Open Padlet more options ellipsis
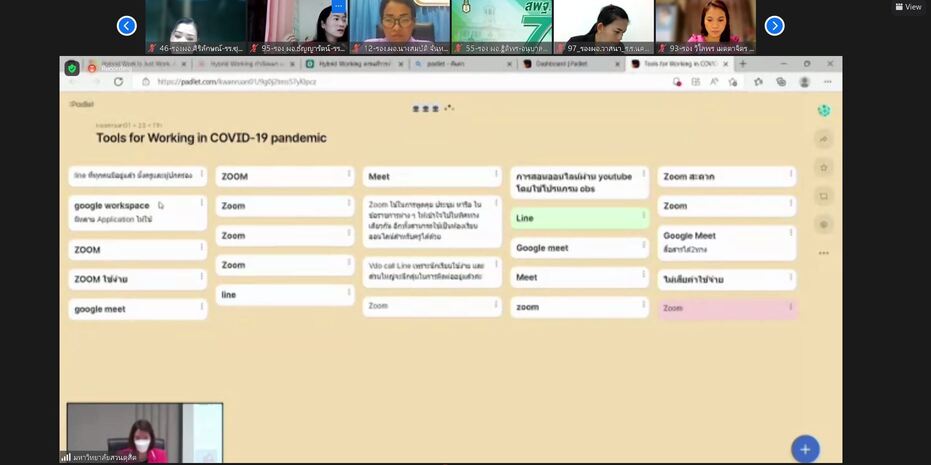This screenshot has height=465, width=931. pyautogui.click(x=824, y=253)
